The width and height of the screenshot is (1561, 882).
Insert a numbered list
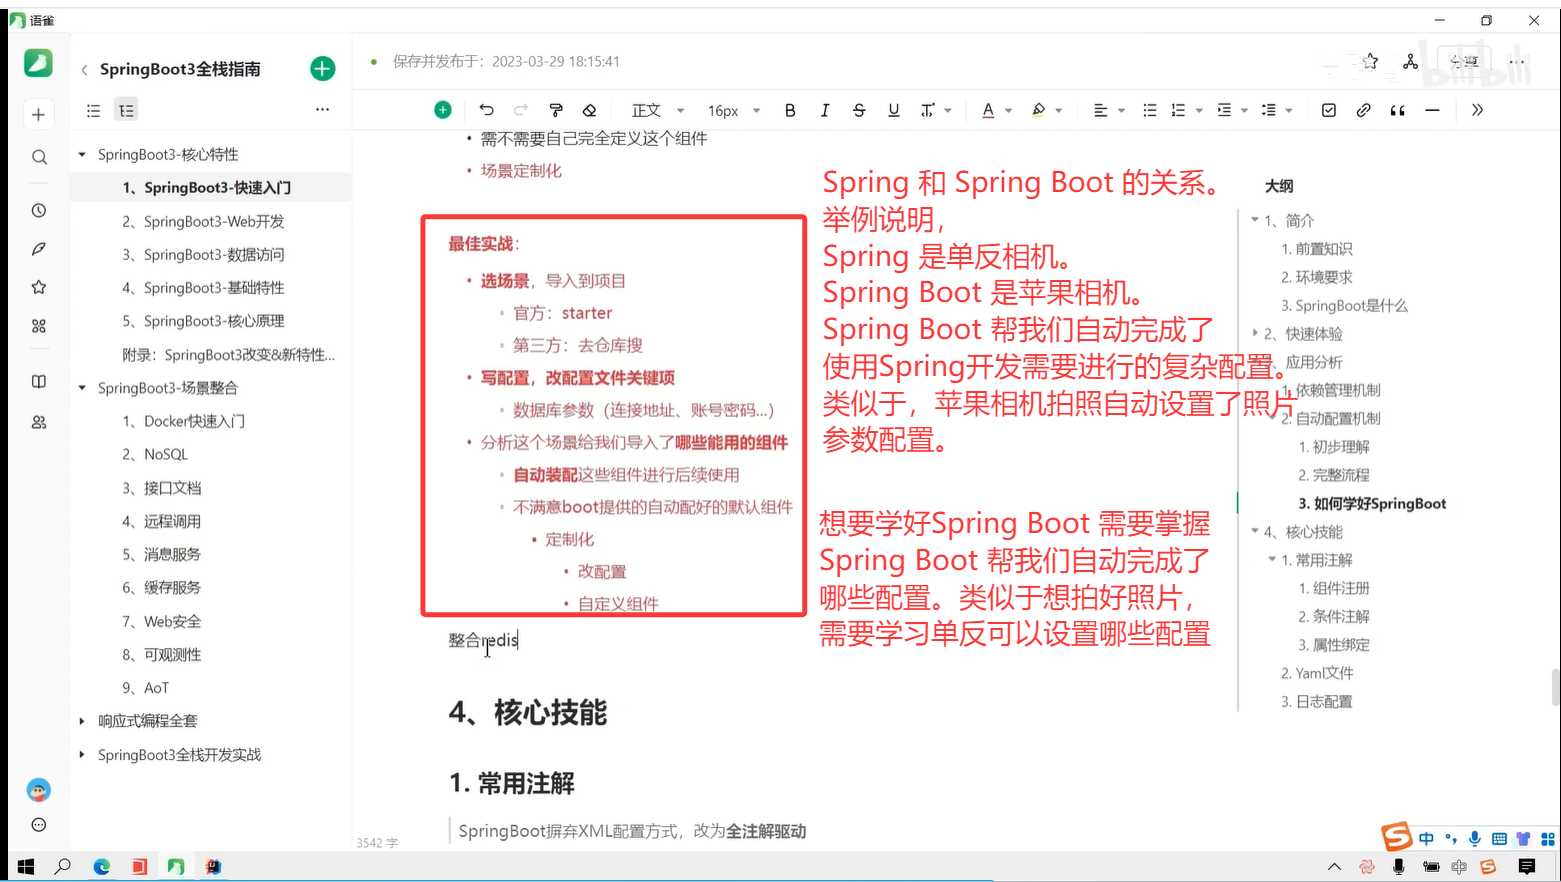pos(1178,110)
